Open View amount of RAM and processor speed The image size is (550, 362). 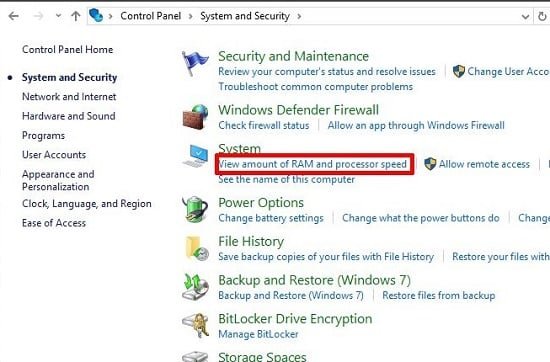click(x=313, y=164)
